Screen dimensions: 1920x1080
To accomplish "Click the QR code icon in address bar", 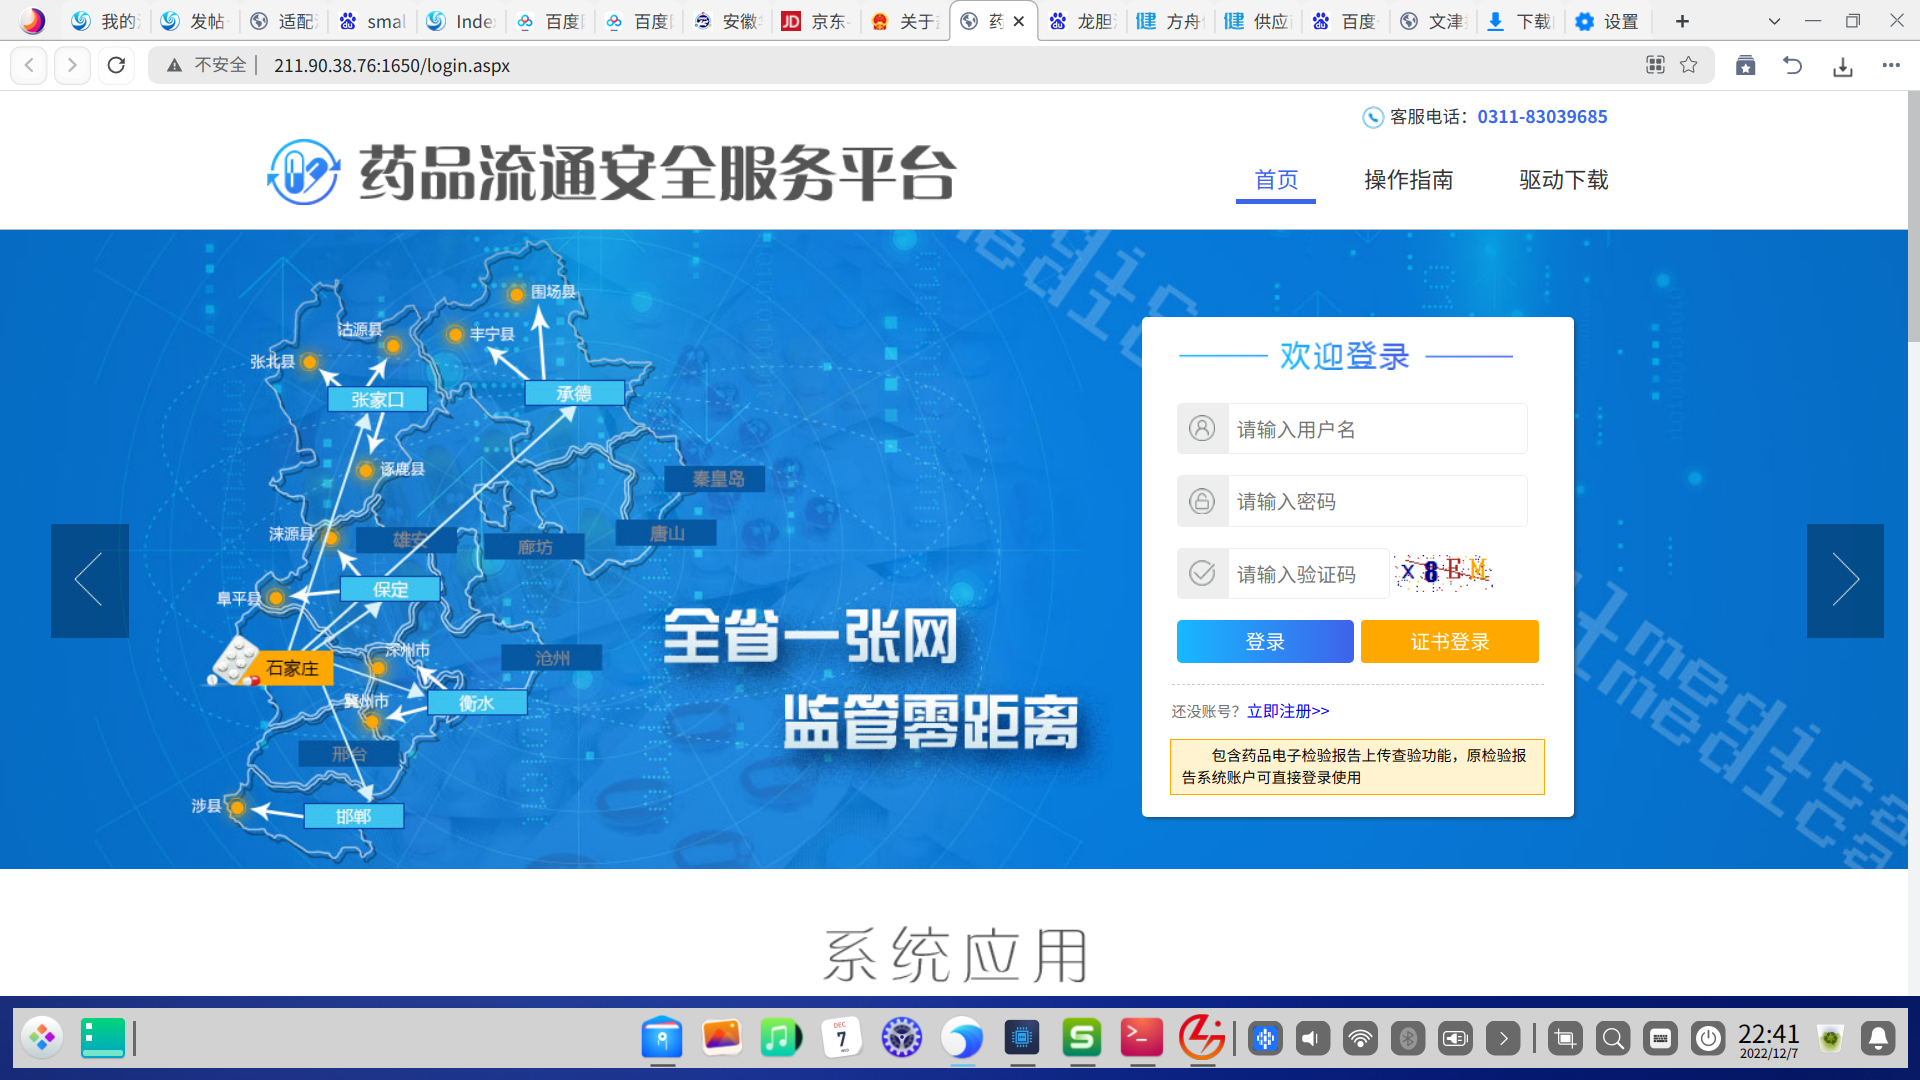I will 1655,65.
